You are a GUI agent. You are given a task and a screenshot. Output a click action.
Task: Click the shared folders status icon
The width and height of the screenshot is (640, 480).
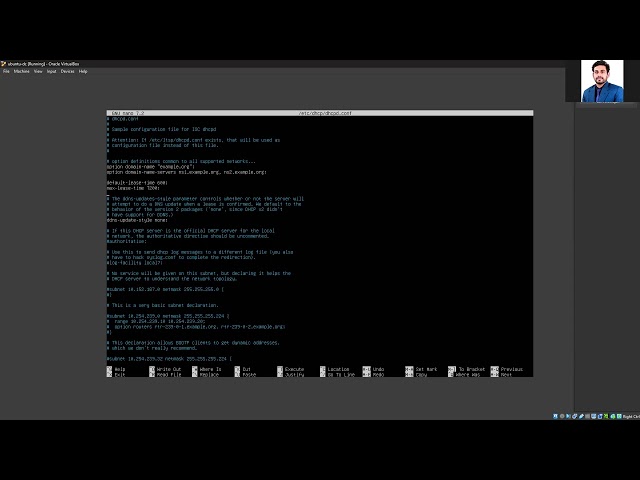pyautogui.click(x=587, y=416)
